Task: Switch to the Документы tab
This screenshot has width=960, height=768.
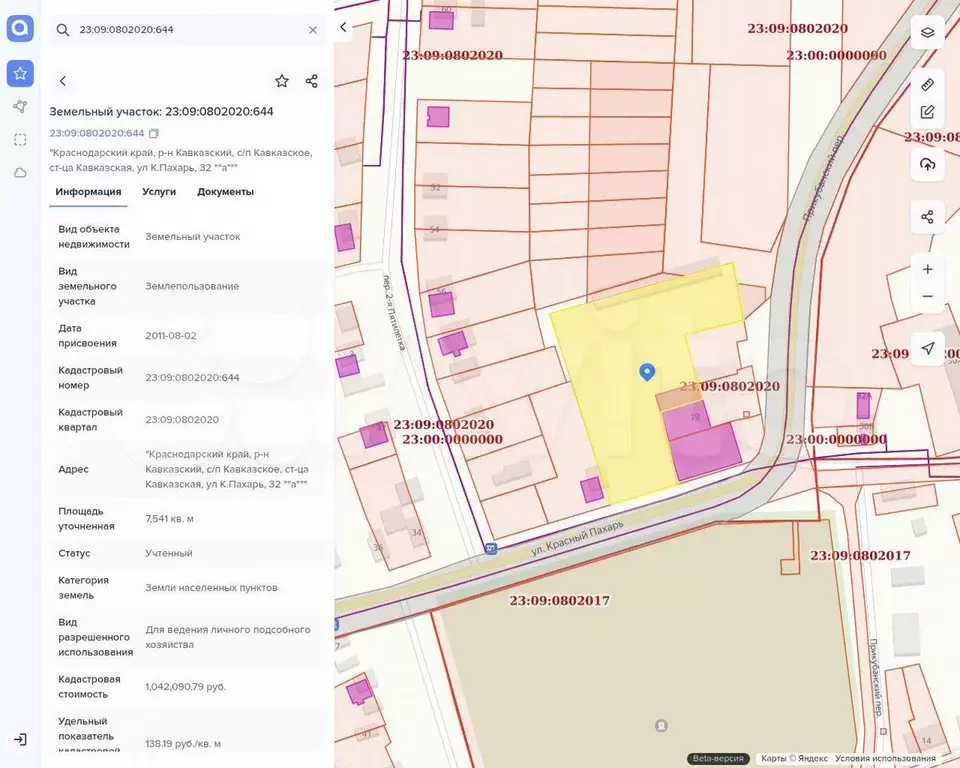Action: pyautogui.click(x=225, y=192)
